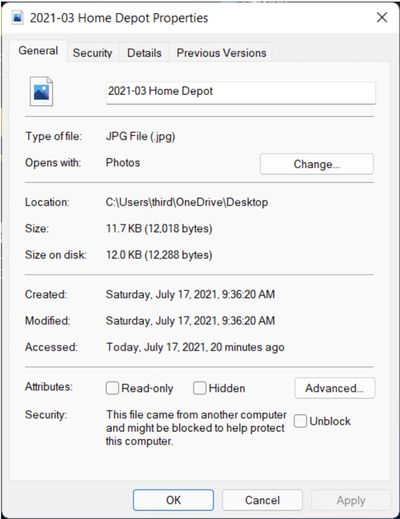Switch to the Security tab

(92, 53)
